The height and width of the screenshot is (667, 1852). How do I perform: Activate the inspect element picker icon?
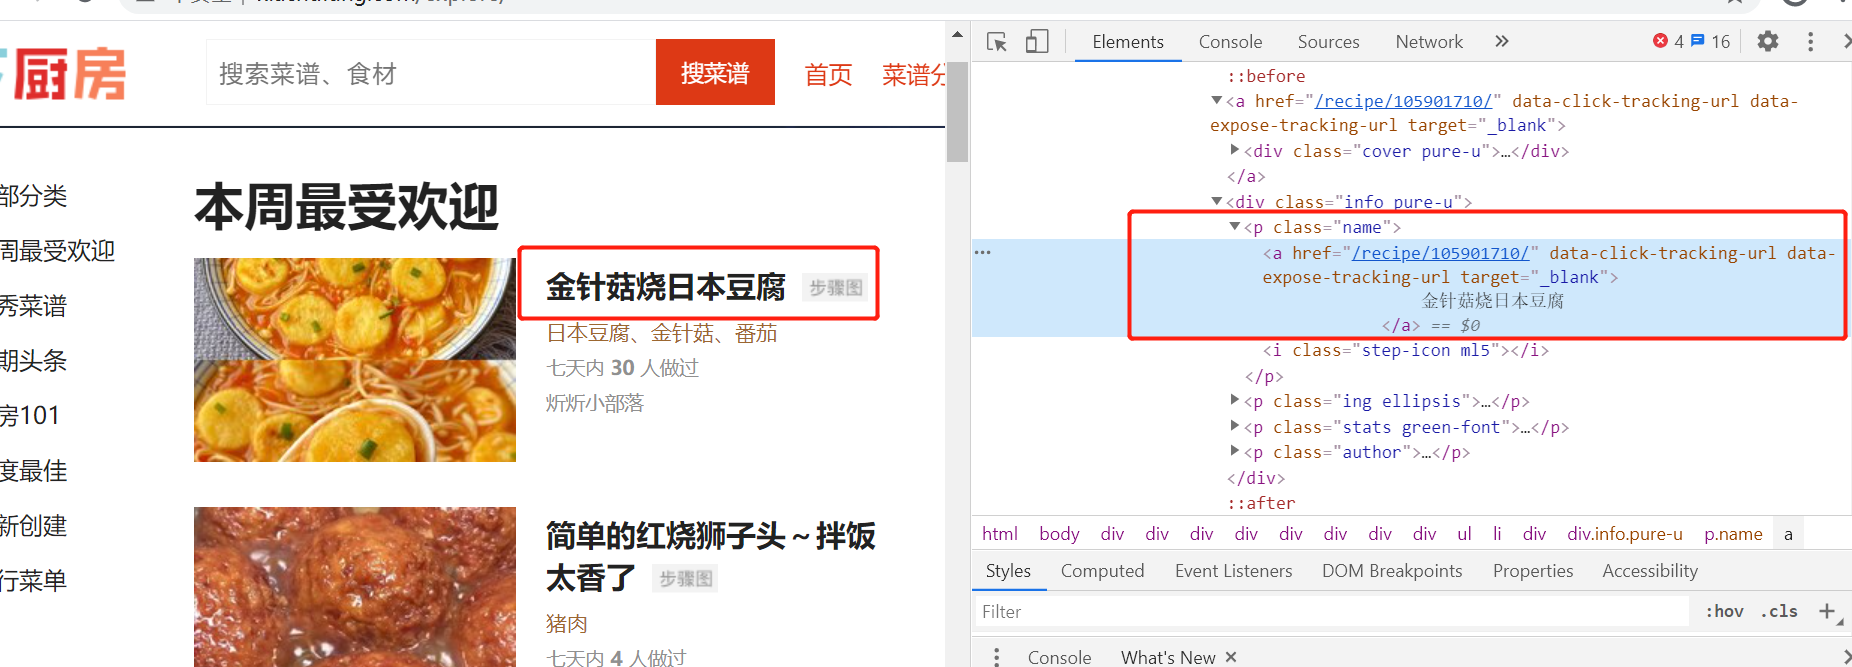(997, 41)
